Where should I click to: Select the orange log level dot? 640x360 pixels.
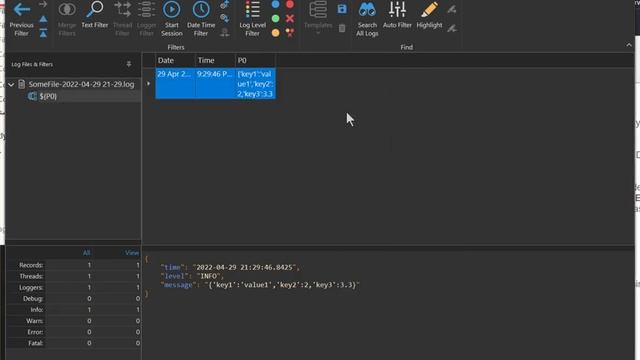coord(276,33)
